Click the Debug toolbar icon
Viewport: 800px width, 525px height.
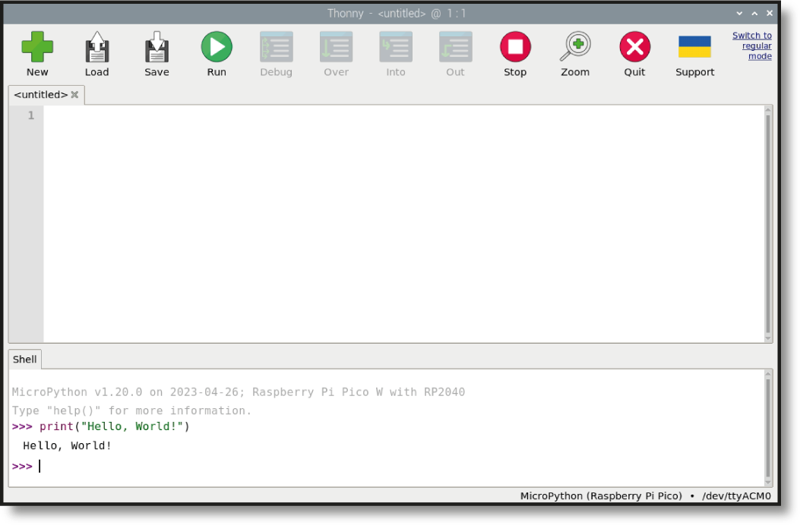276,47
